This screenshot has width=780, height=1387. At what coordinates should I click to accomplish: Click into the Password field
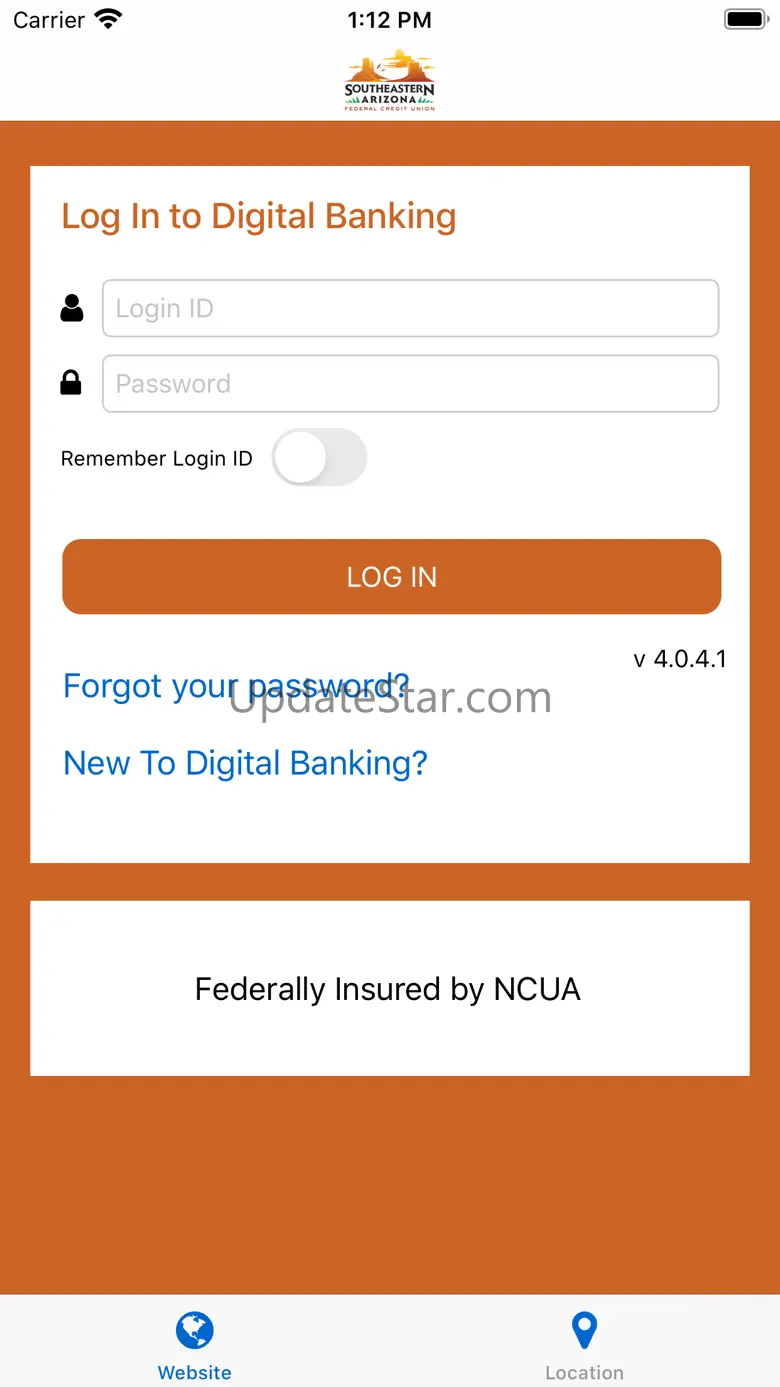410,384
